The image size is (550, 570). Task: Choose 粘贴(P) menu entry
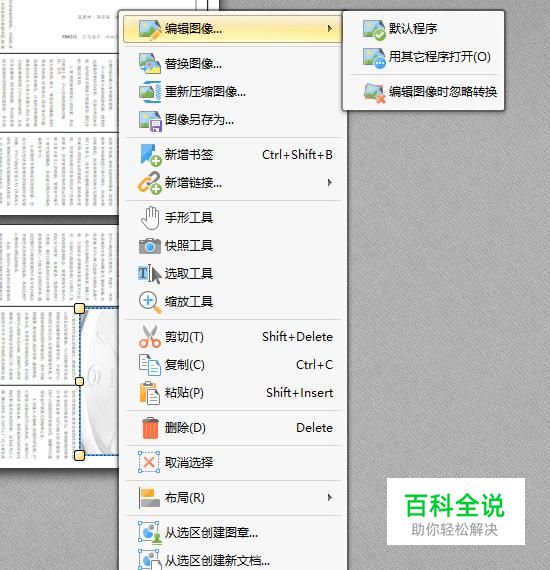233,393
